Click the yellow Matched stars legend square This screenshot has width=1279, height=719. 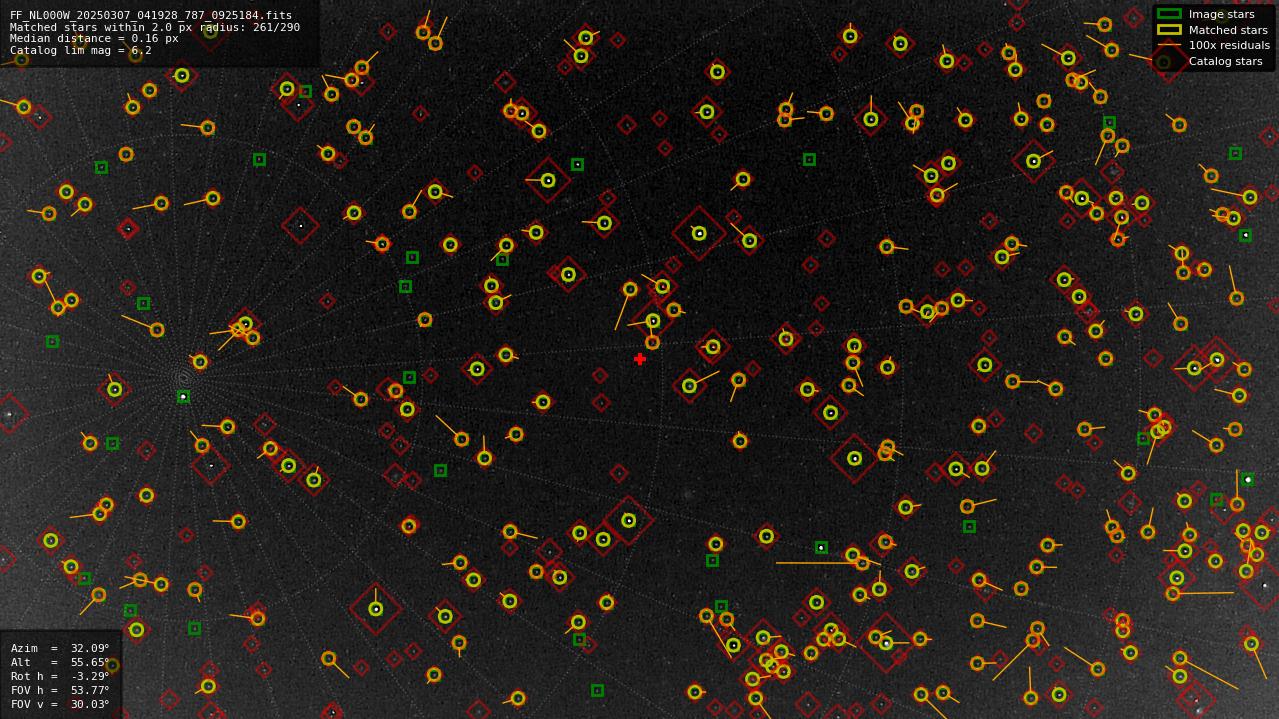(1169, 30)
